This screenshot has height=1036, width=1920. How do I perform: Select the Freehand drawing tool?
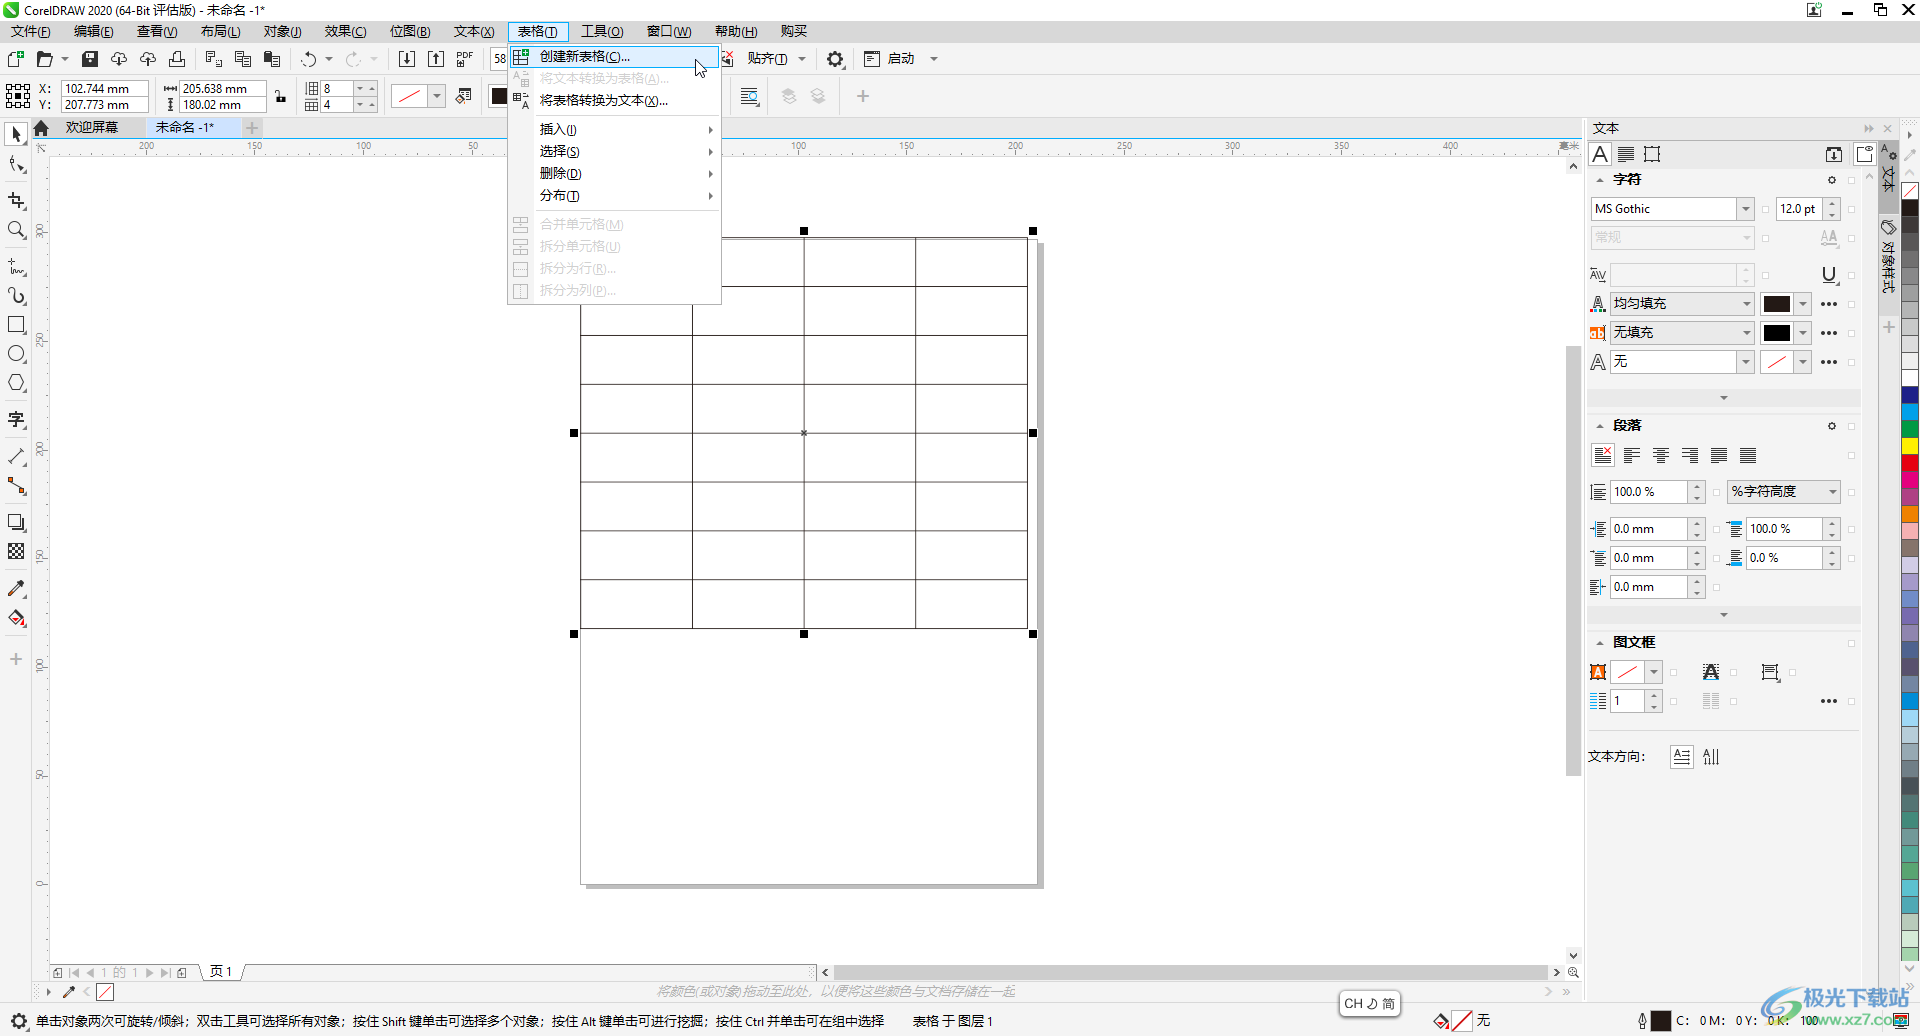(x=16, y=267)
